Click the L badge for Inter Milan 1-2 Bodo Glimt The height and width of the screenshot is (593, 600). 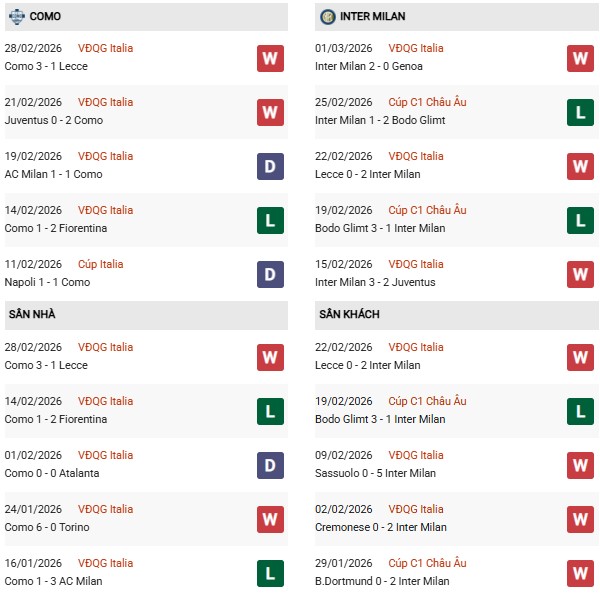pyautogui.click(x=581, y=112)
